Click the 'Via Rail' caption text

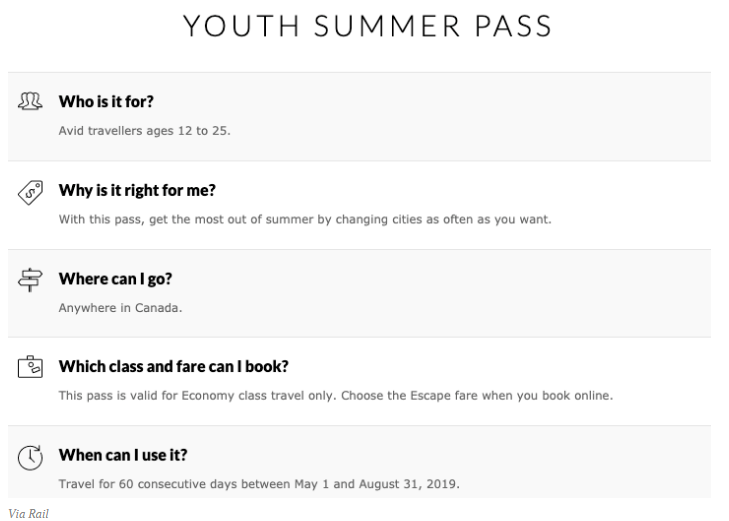[19, 510]
